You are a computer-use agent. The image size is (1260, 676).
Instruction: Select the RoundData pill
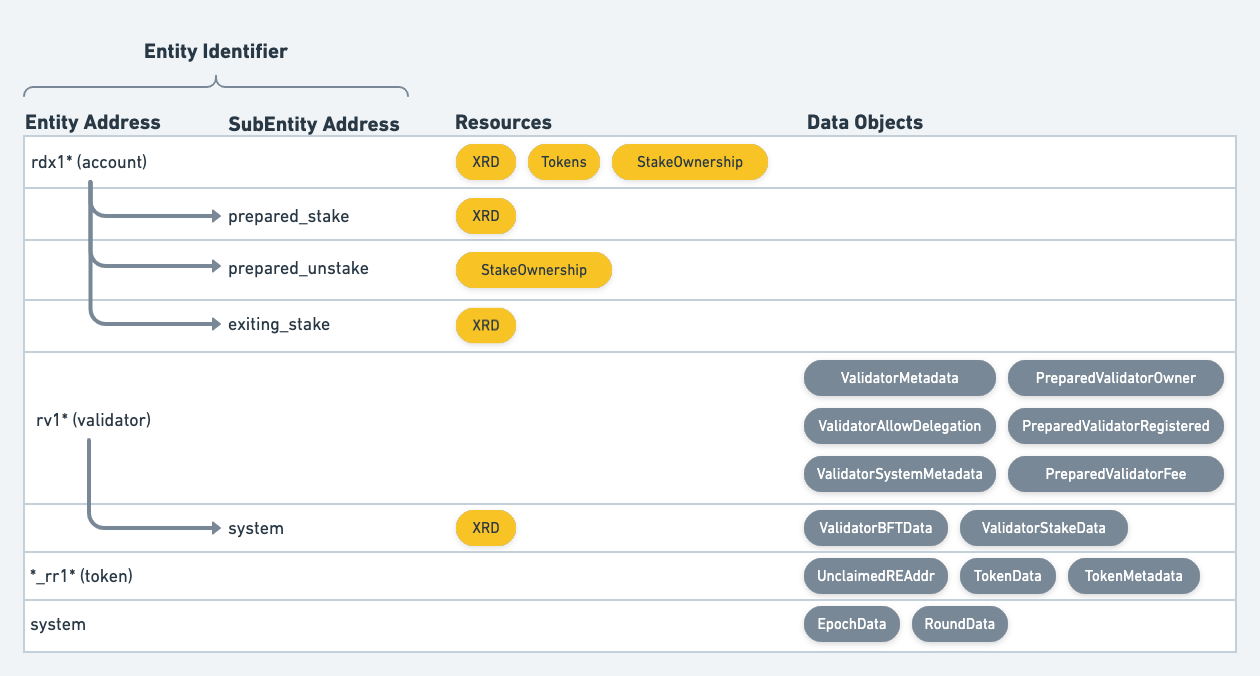click(959, 624)
